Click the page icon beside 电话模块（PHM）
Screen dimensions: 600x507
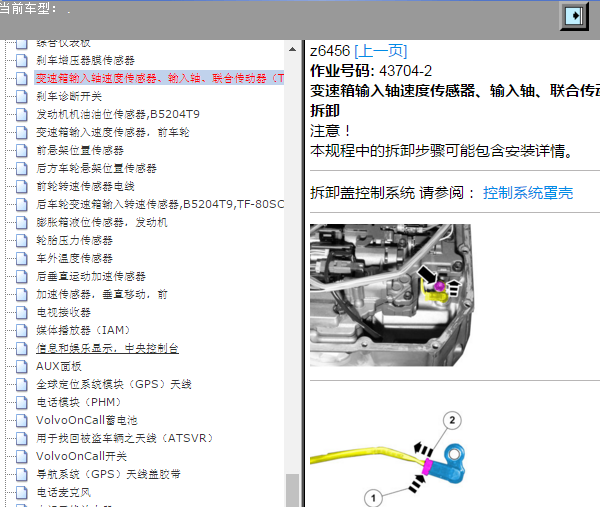(x=21, y=402)
